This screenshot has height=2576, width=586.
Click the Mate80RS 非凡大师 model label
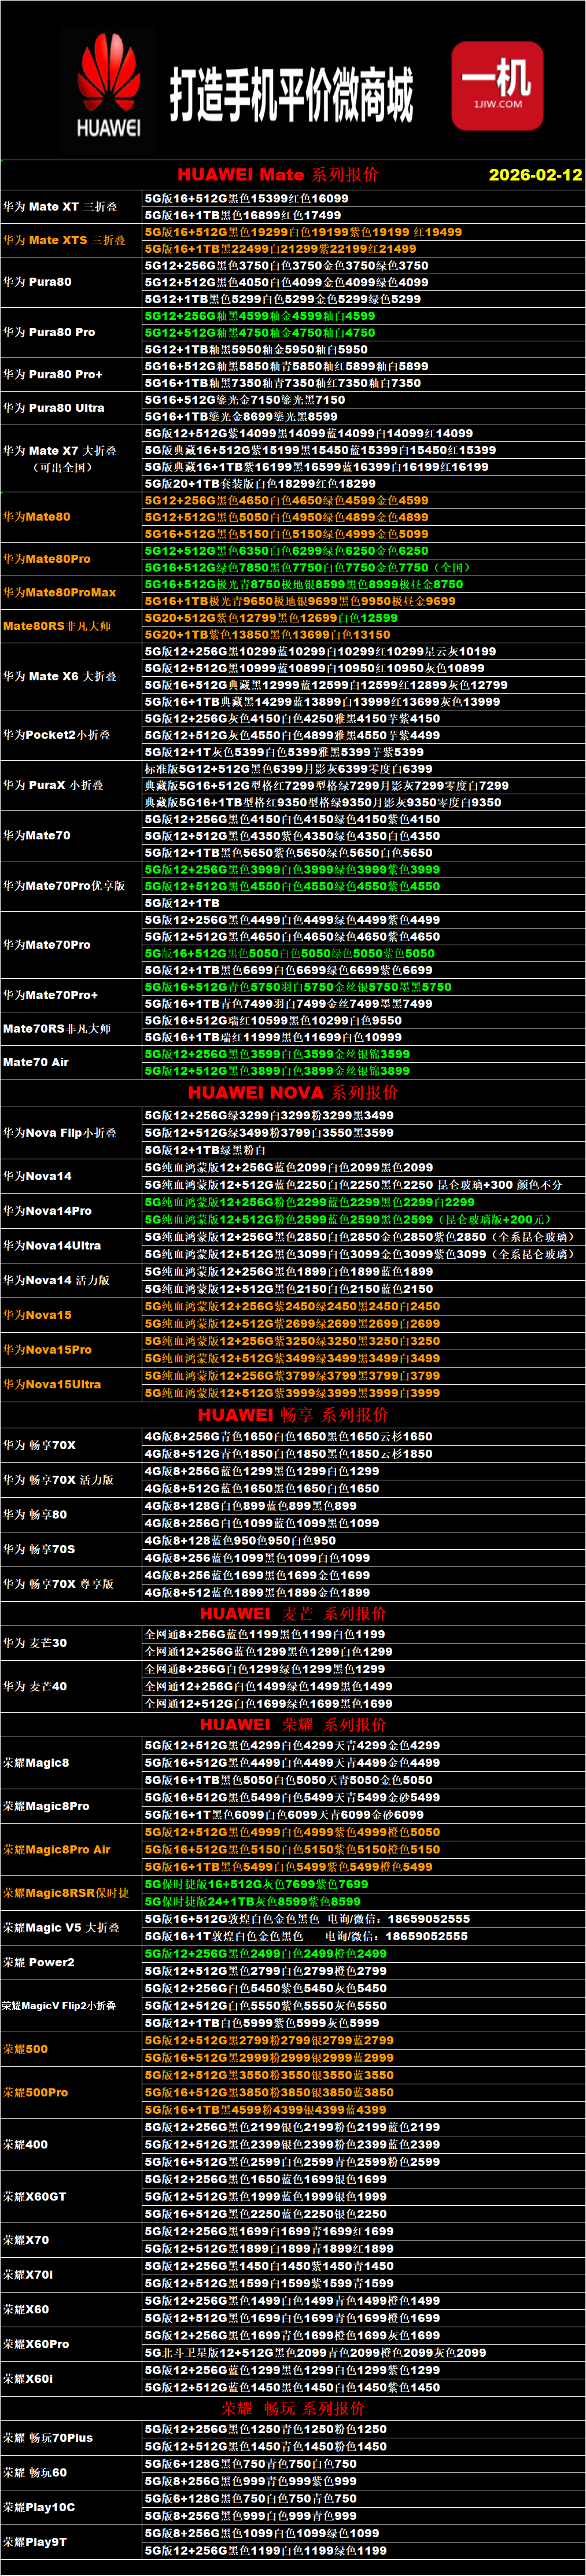(57, 626)
